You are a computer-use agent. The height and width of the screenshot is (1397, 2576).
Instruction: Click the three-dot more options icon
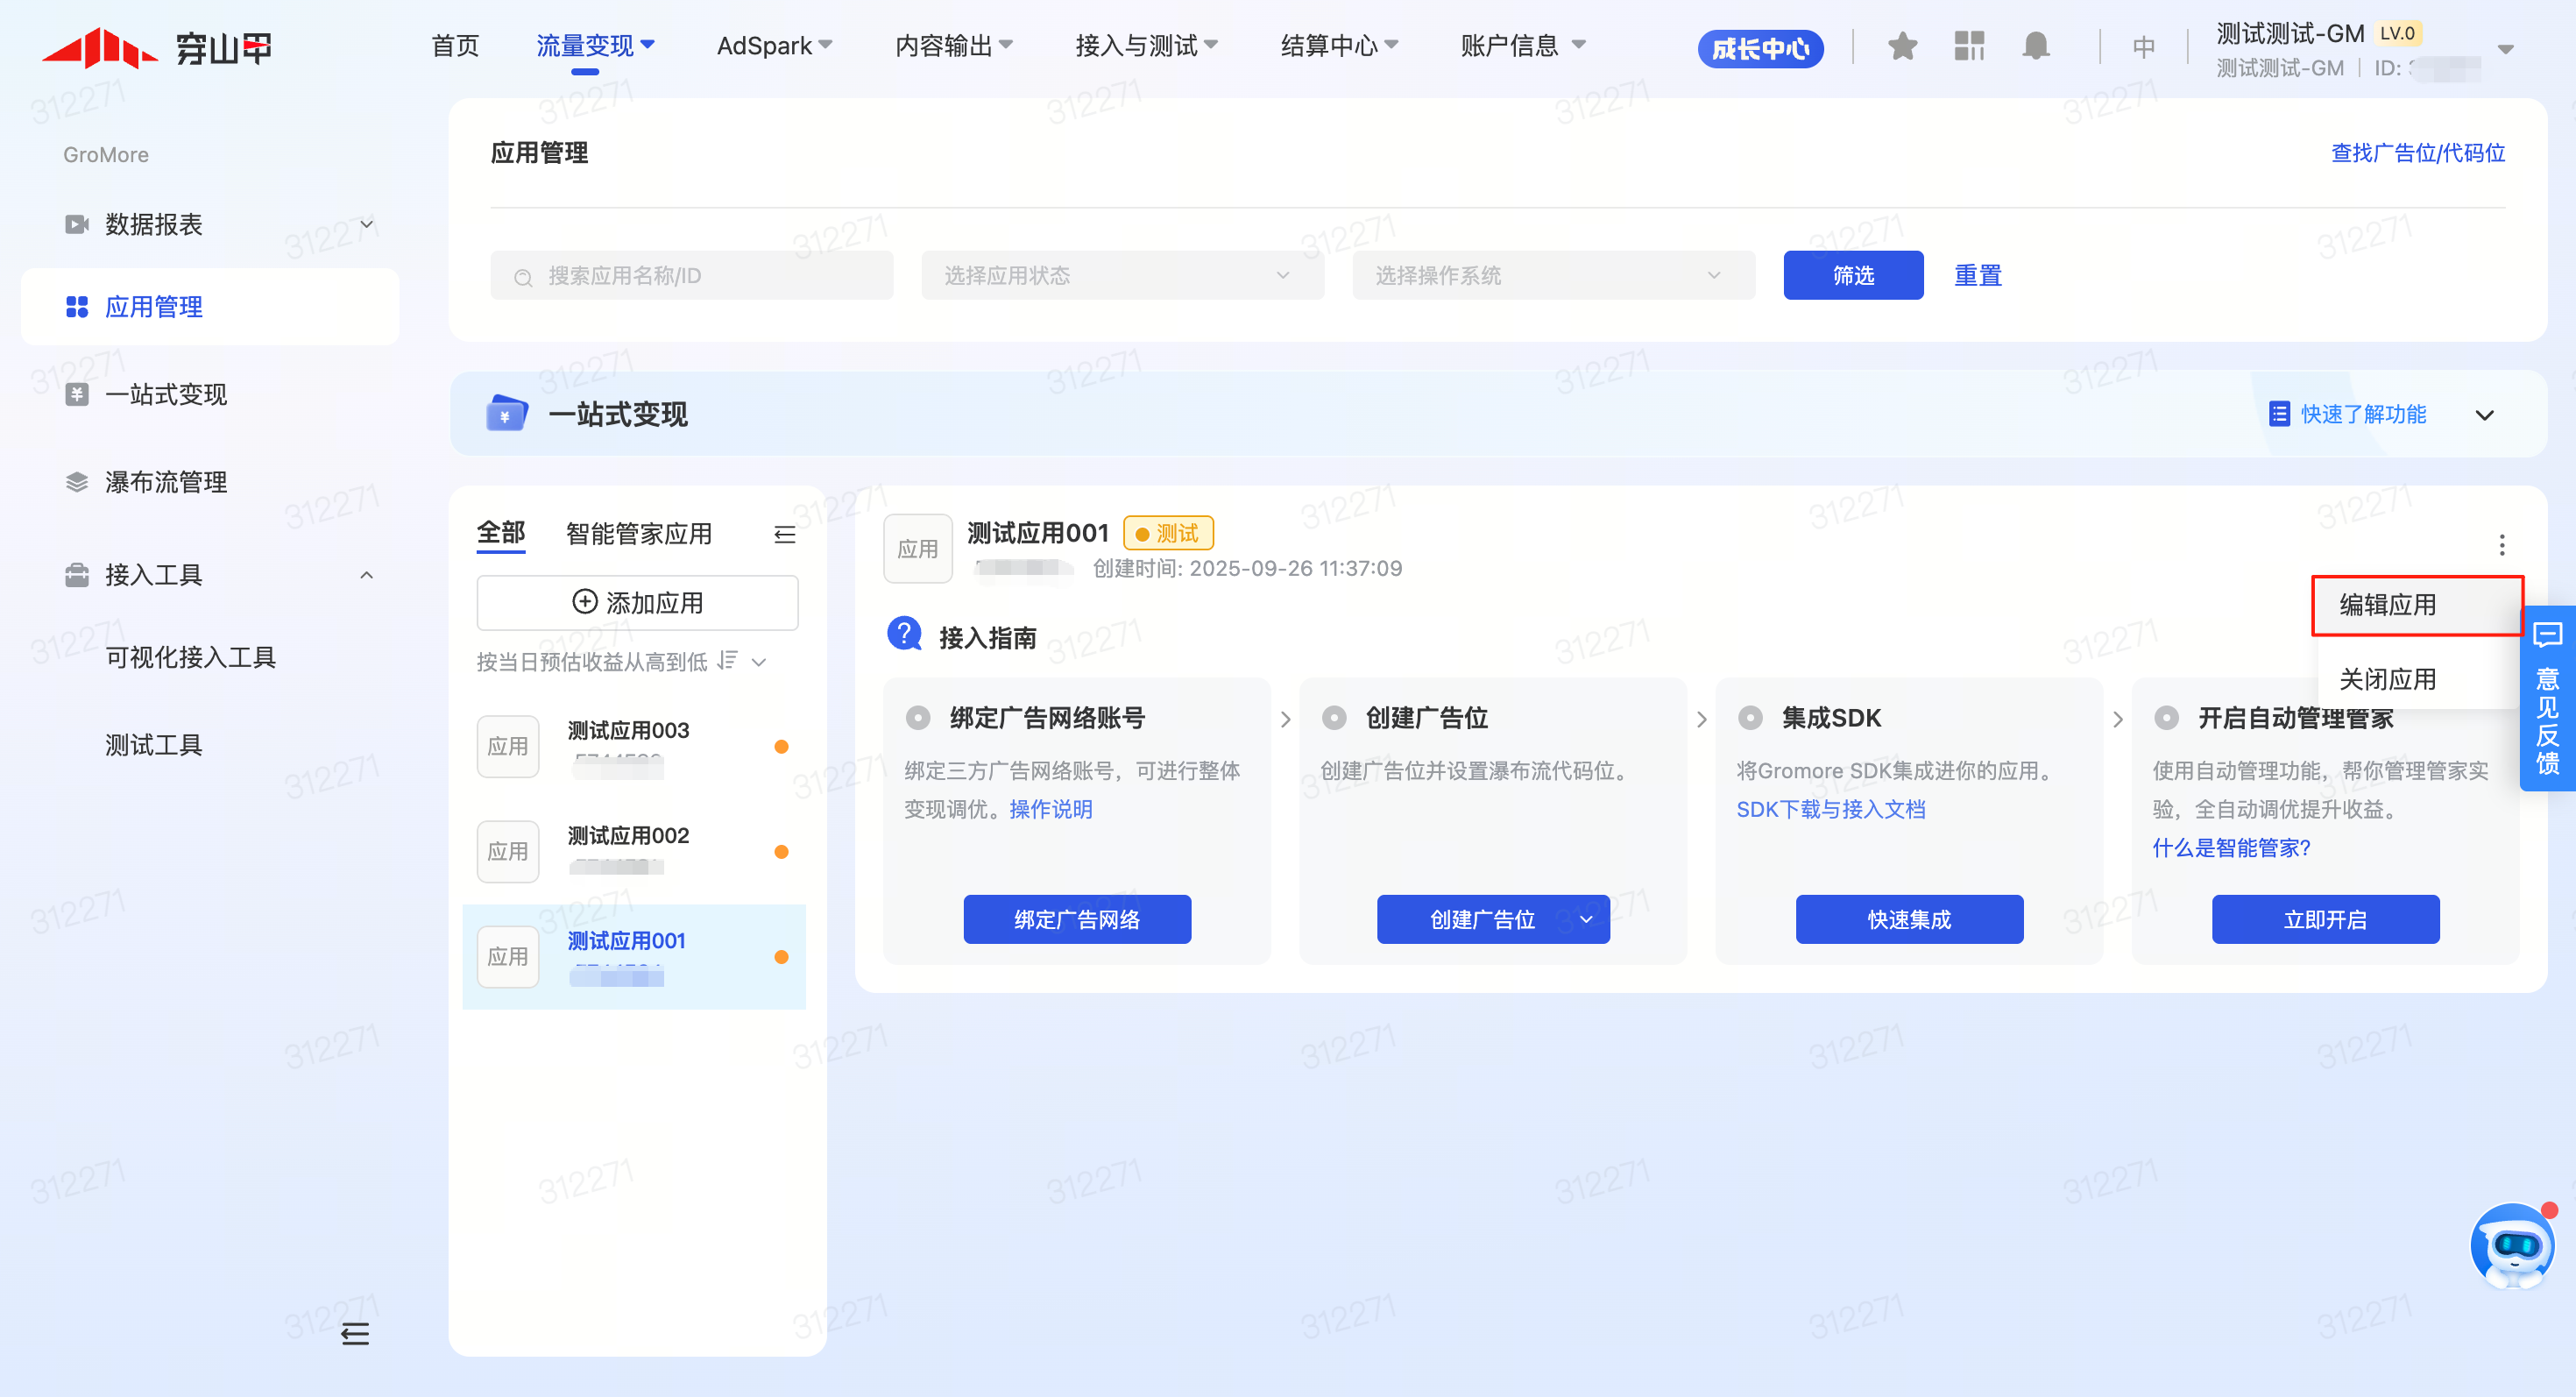[2502, 545]
